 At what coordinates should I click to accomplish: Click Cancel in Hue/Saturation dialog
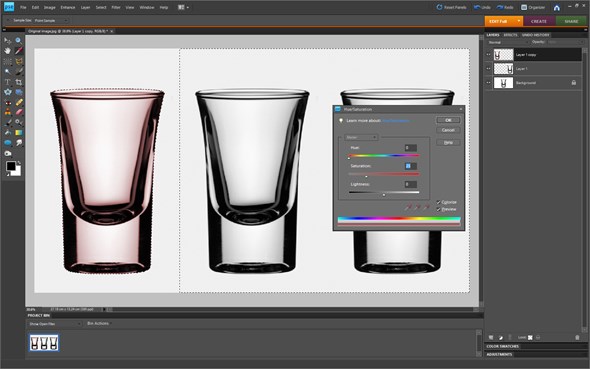pyautogui.click(x=448, y=130)
